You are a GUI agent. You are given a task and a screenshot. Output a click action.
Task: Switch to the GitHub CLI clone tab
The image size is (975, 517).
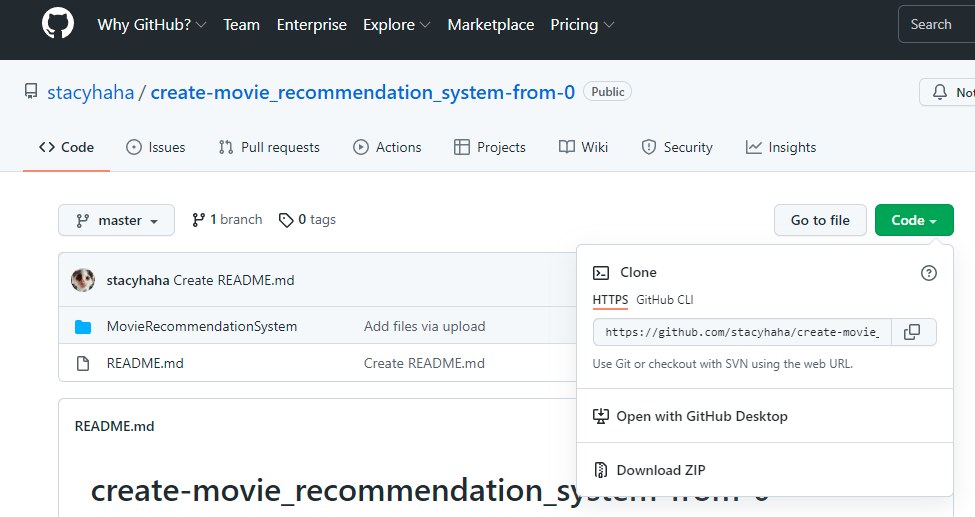pos(665,300)
